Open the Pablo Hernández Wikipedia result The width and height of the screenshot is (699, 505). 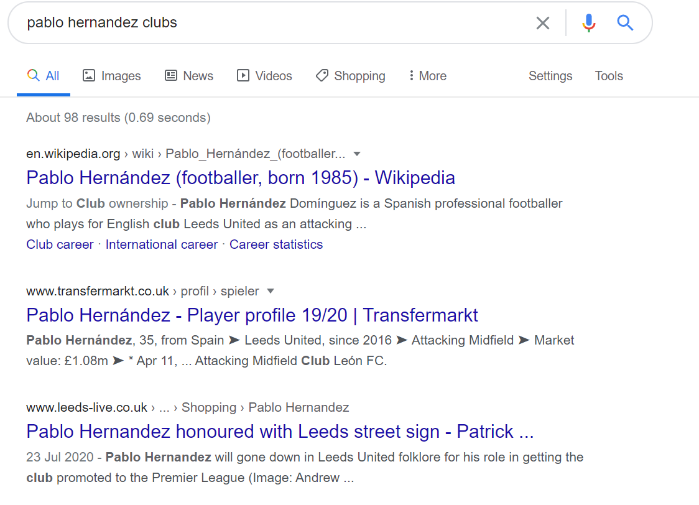[x=241, y=178]
